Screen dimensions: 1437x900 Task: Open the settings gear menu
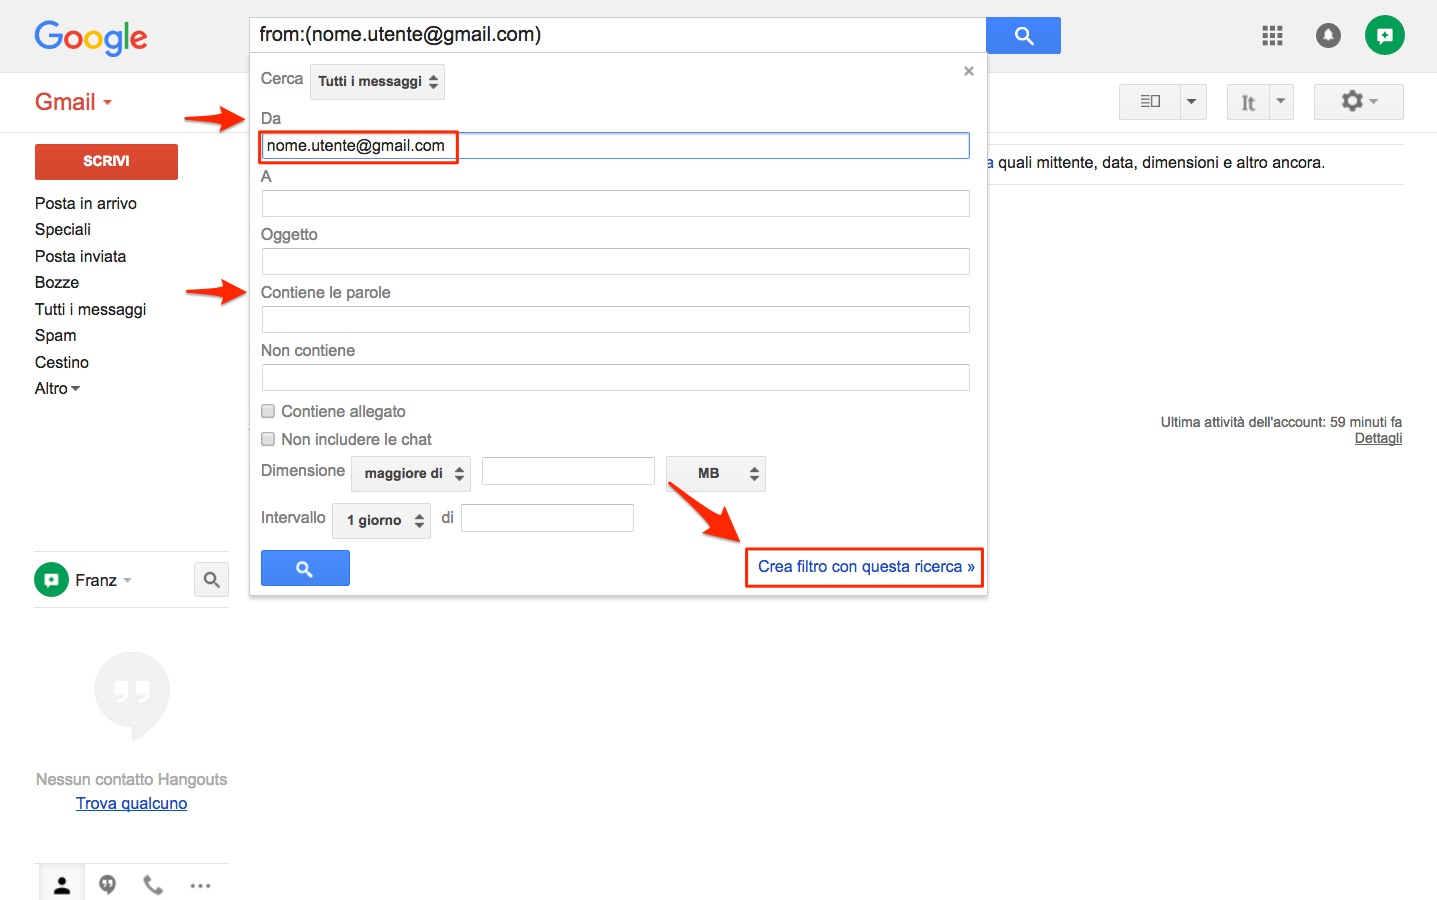coord(1358,101)
